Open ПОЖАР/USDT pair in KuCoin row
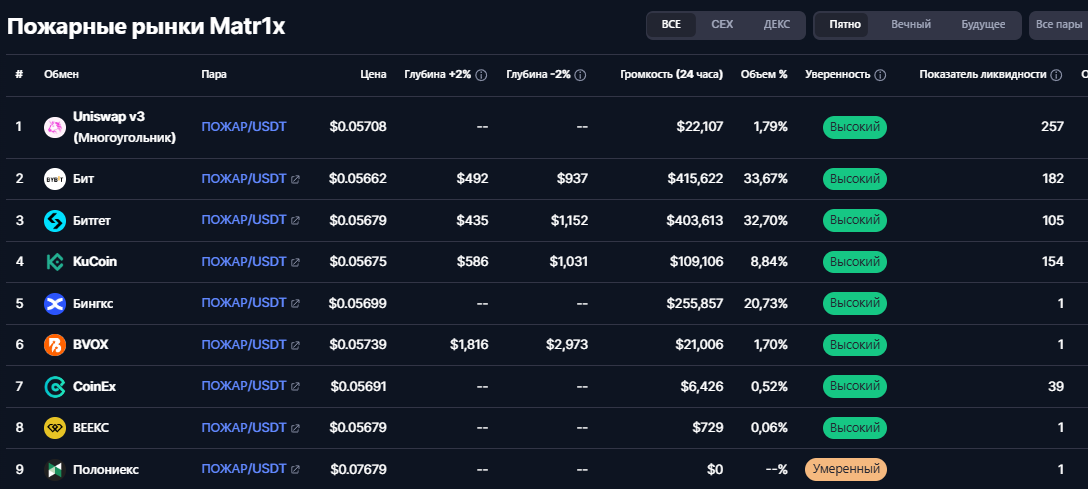 [x=244, y=261]
